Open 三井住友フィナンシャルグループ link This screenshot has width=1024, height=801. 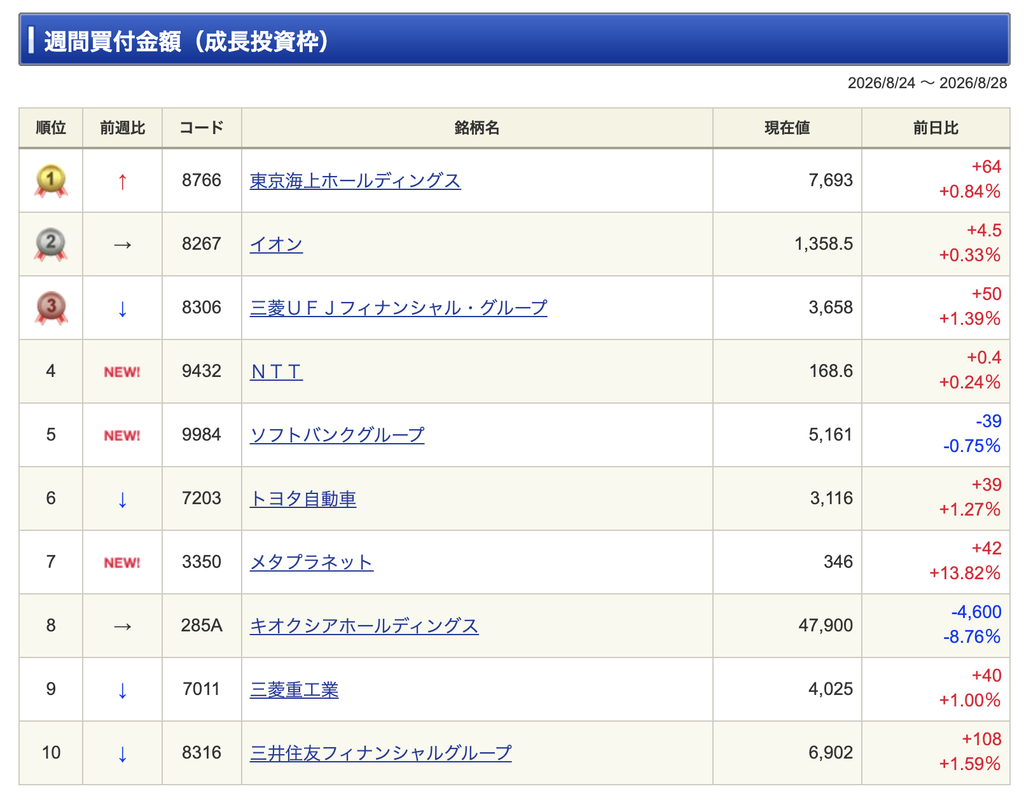pos(381,753)
